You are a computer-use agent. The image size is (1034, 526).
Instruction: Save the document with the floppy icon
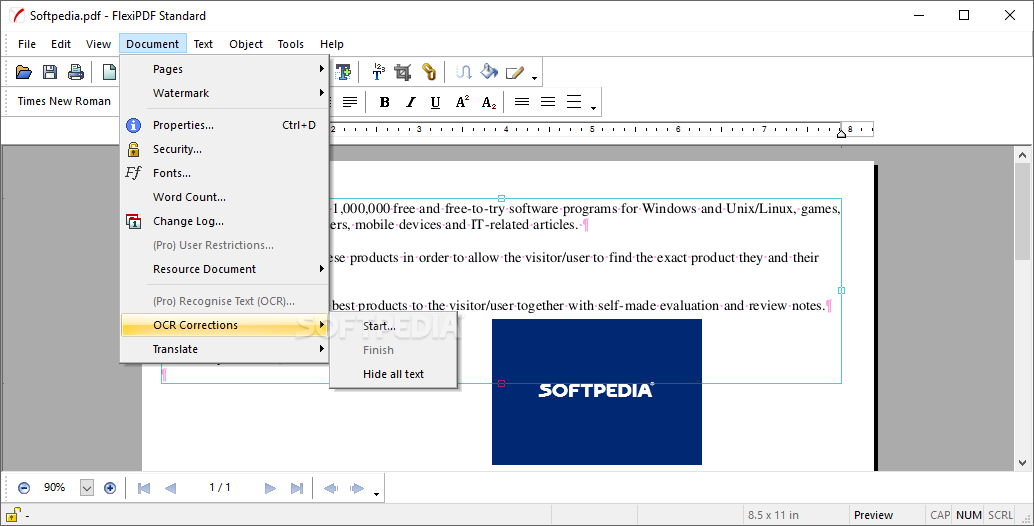49,72
